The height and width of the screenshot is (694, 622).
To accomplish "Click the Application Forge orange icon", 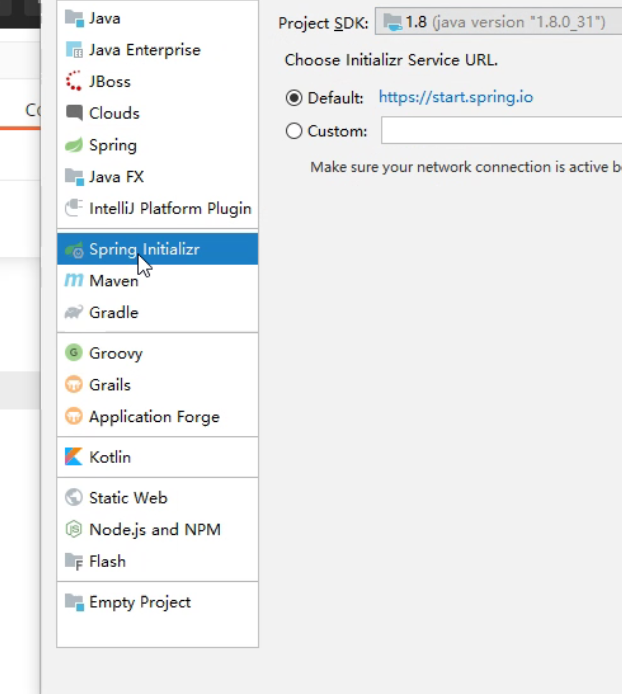I will (x=74, y=416).
